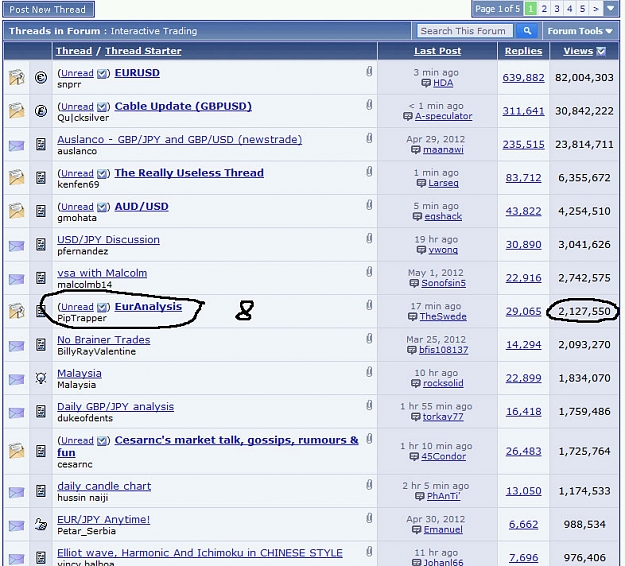
Task: Sort by Thread column header
Action: pyautogui.click(x=74, y=51)
